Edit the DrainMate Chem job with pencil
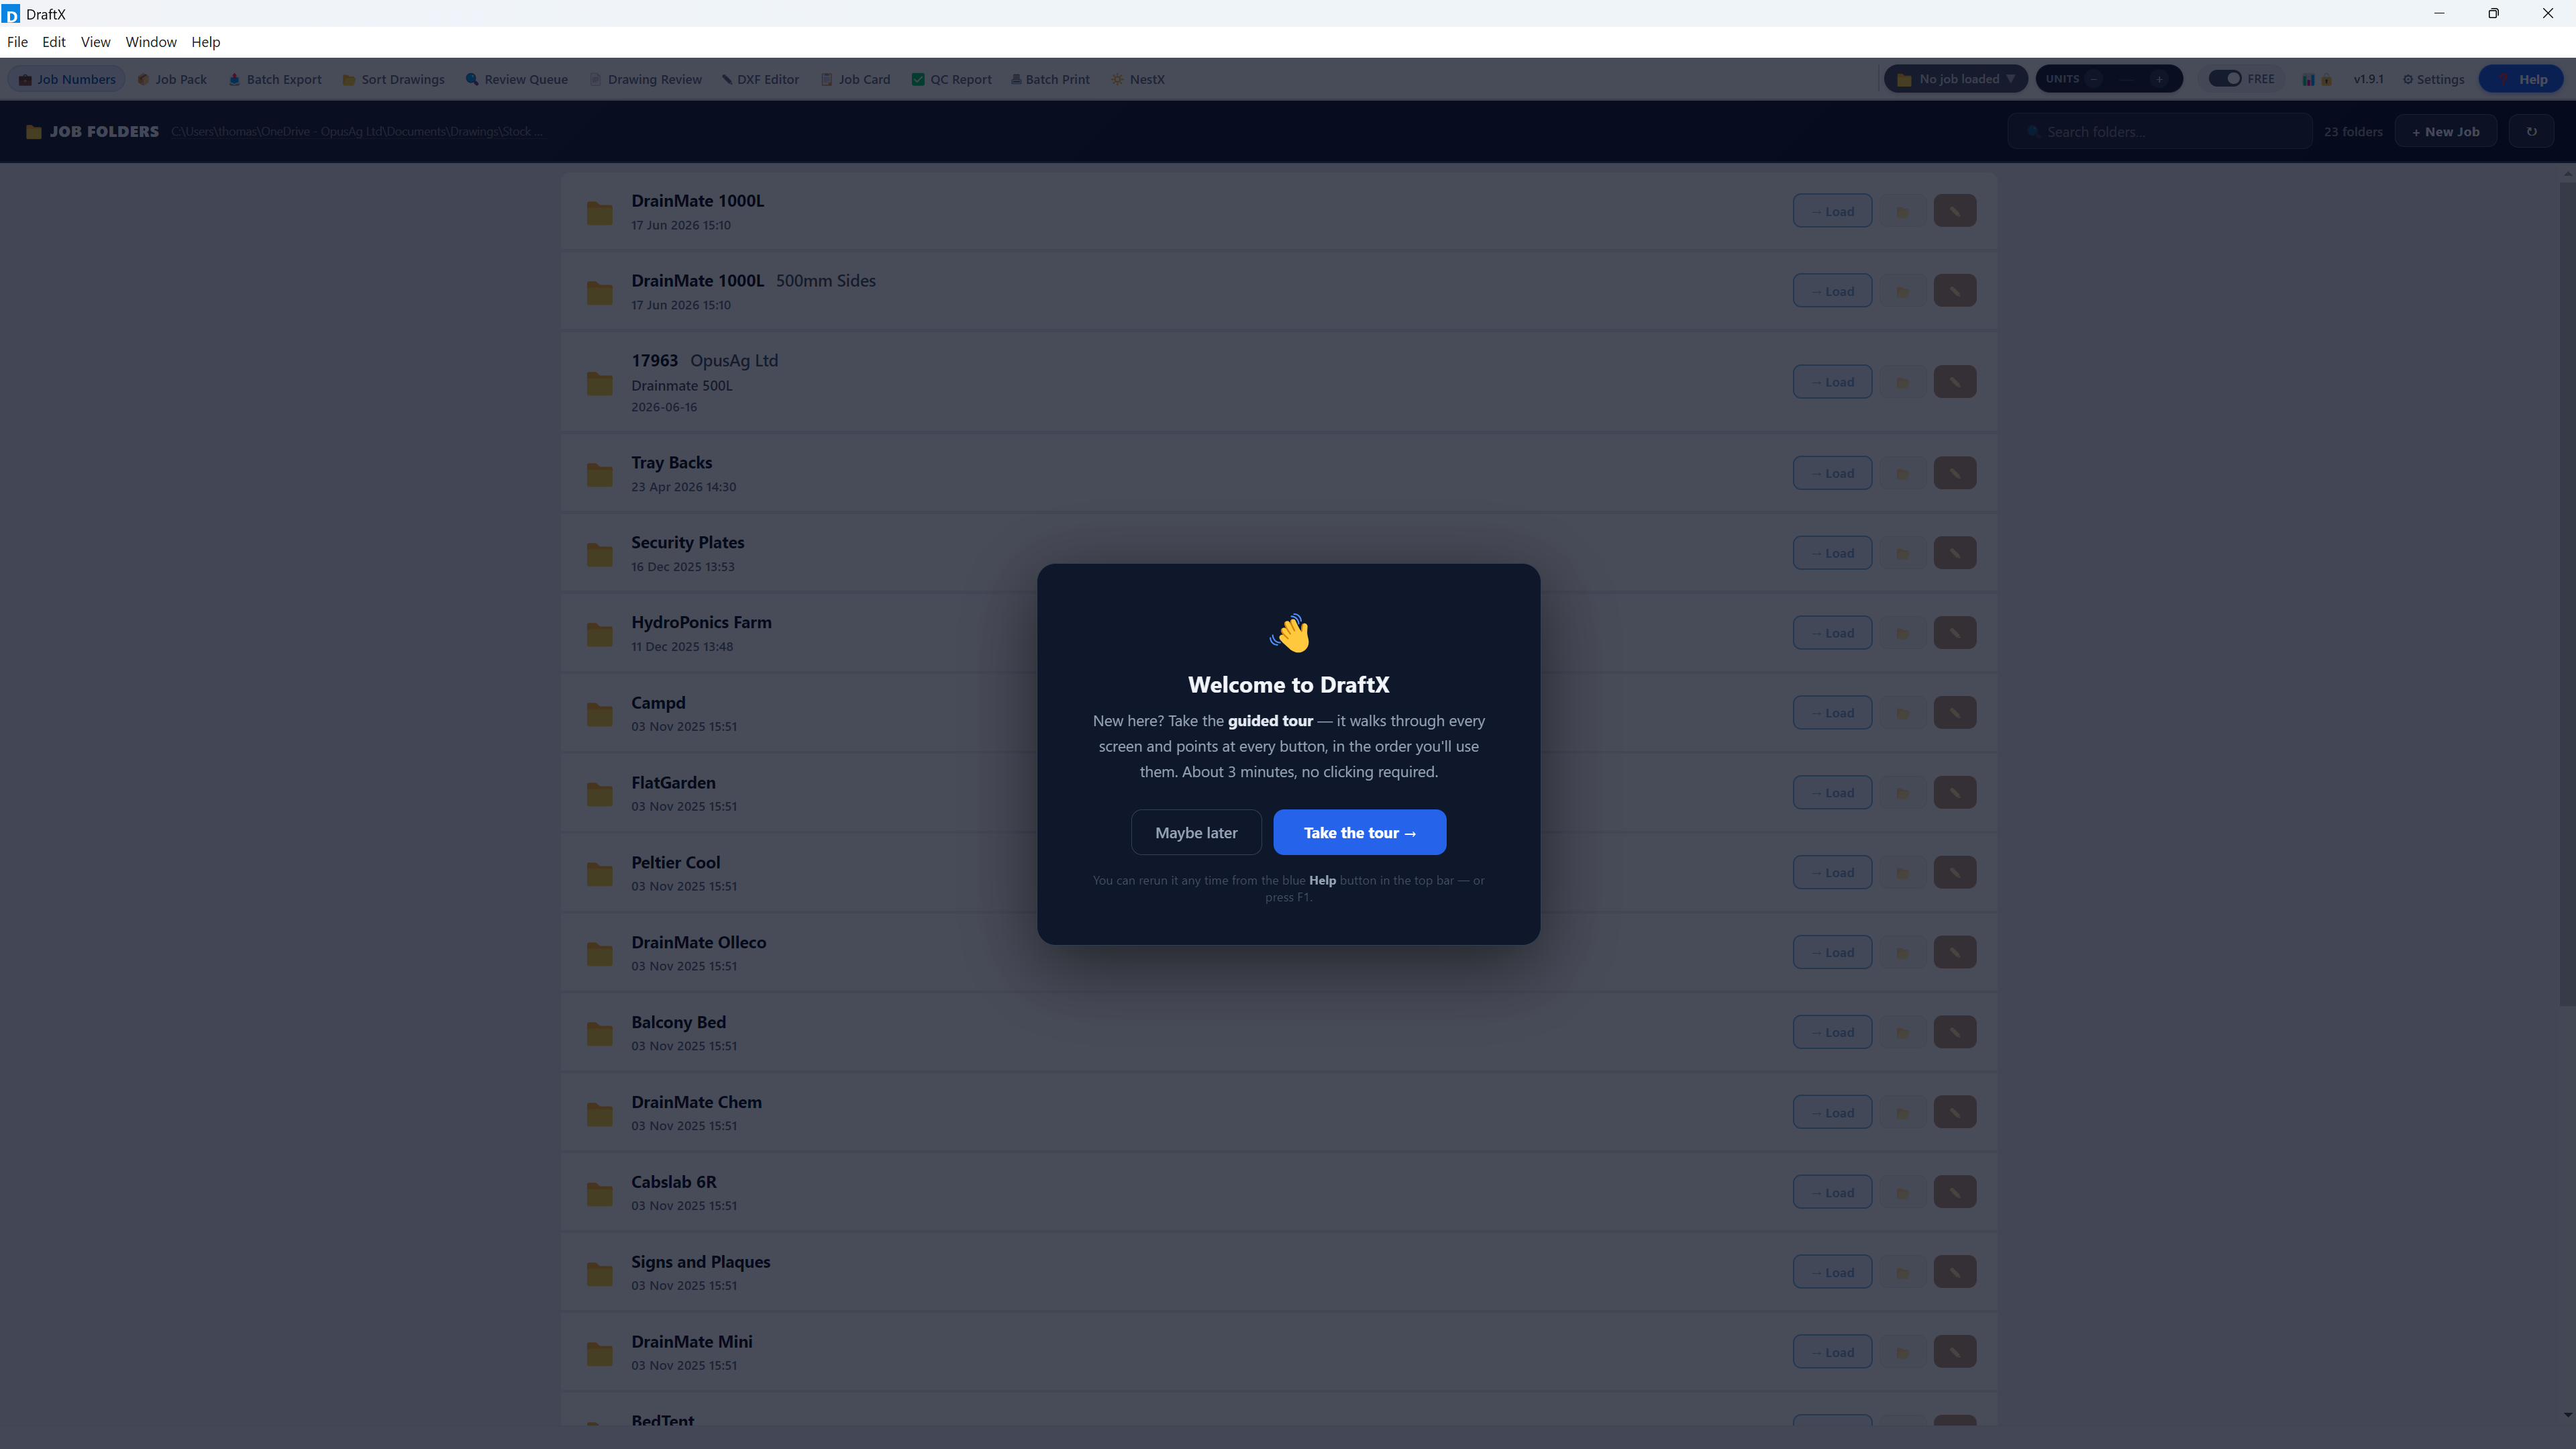 pos(1955,1112)
